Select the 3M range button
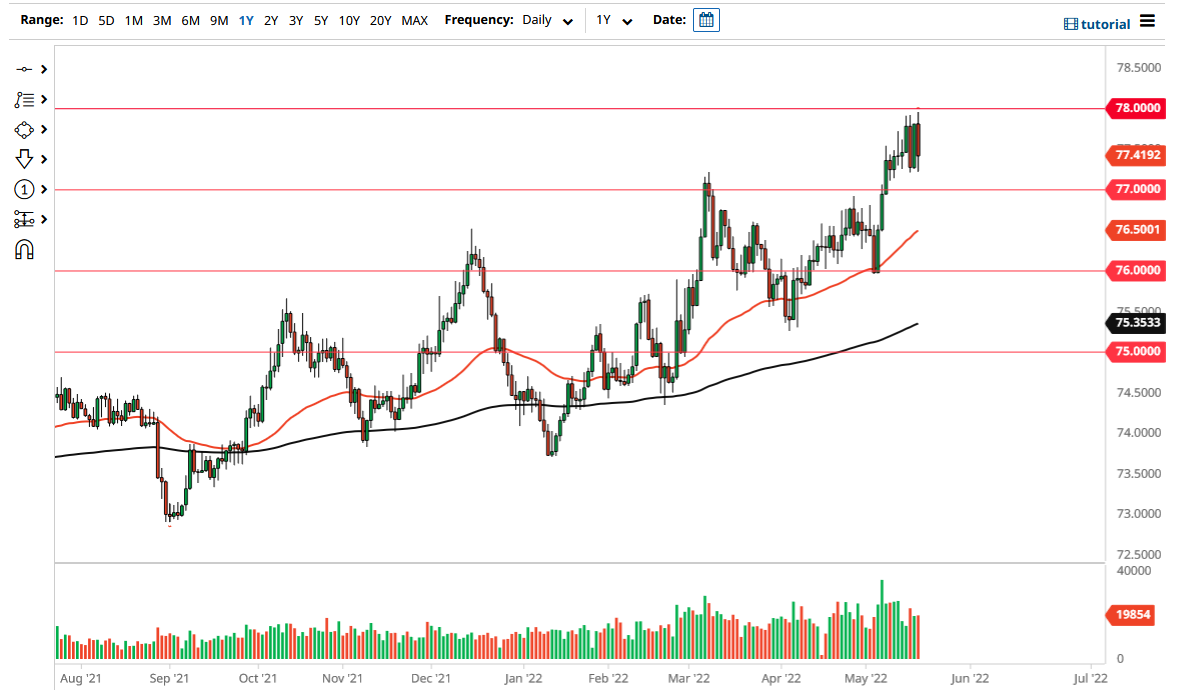Image resolution: width=1178 pixels, height=700 pixels. 162,19
